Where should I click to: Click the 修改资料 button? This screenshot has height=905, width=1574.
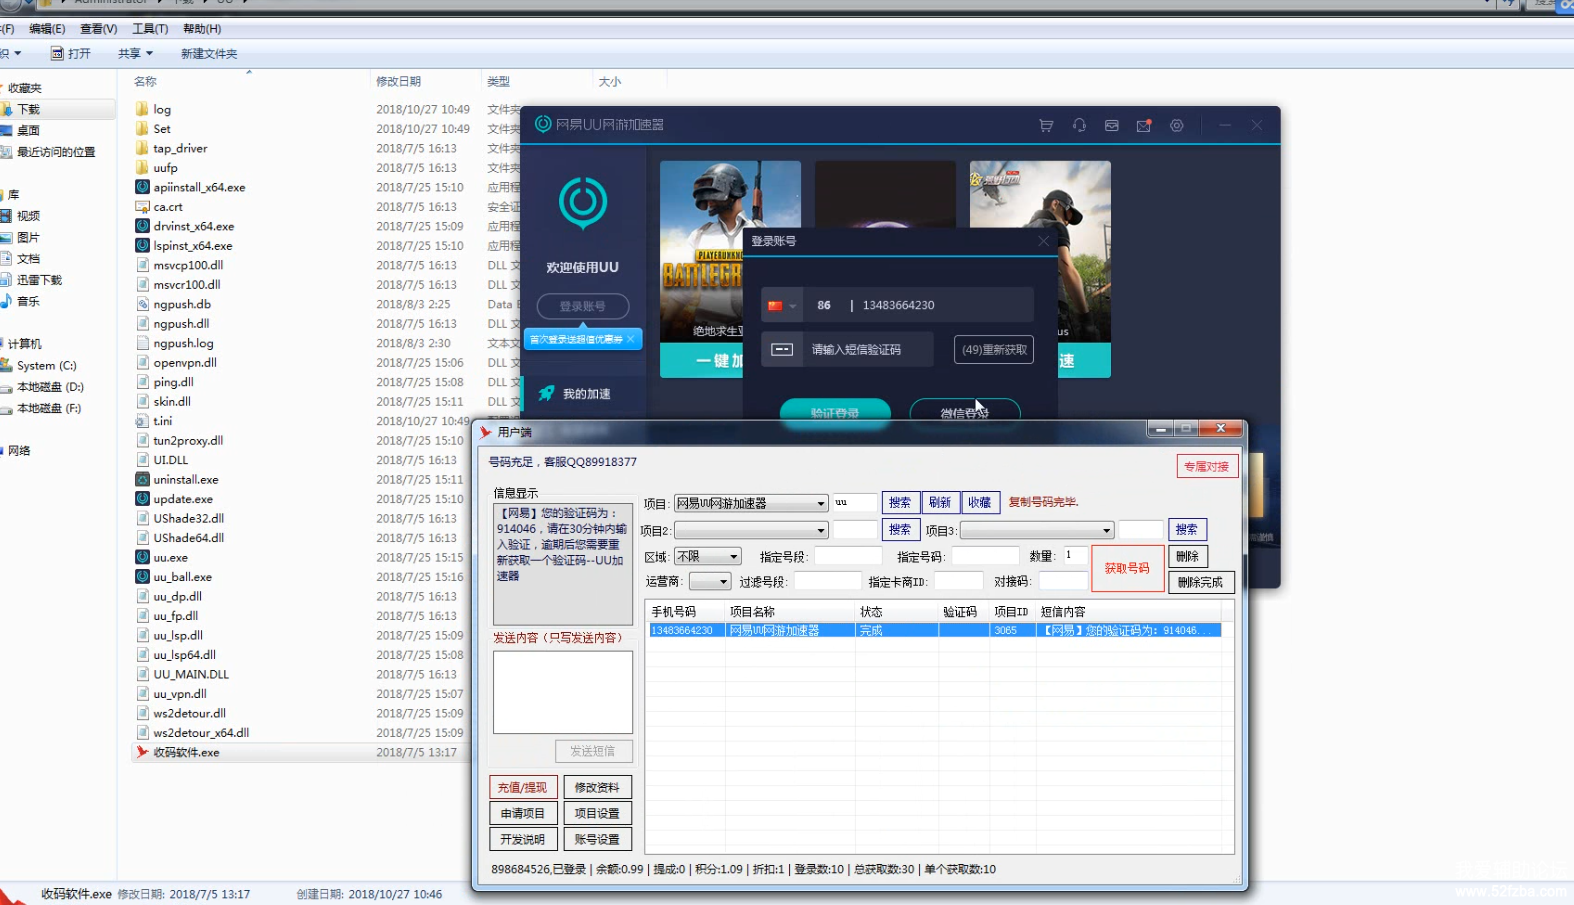coord(597,787)
